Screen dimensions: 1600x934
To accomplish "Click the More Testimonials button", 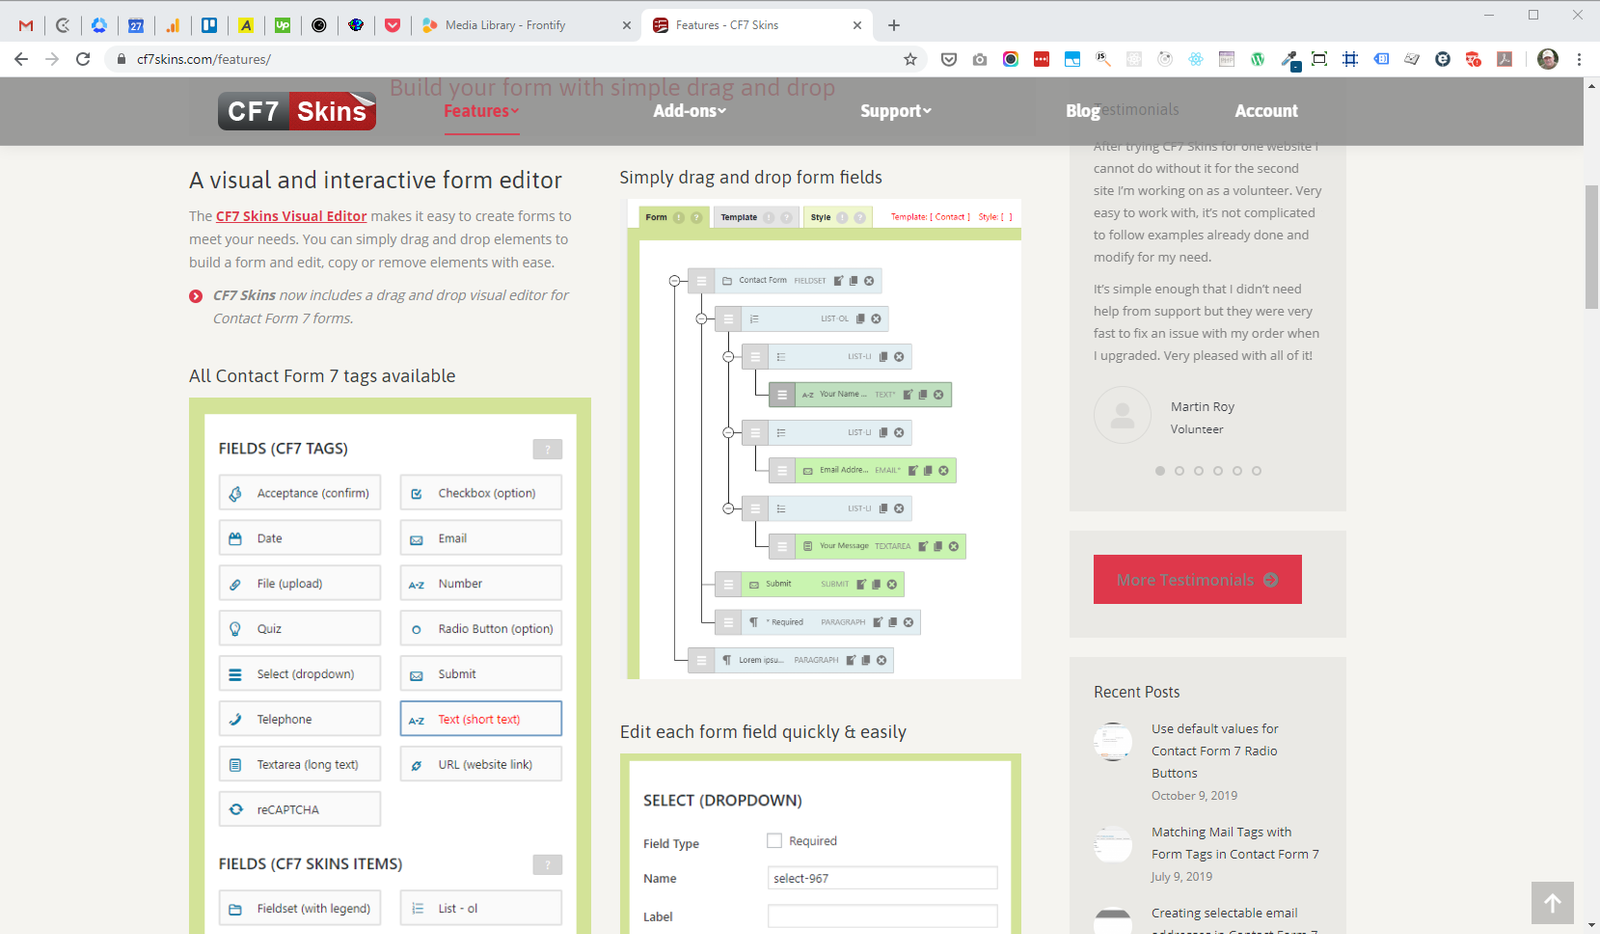I will (x=1197, y=580).
